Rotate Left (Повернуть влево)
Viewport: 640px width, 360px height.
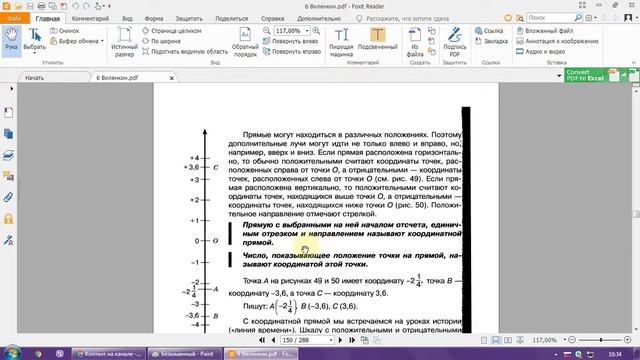coord(290,41)
